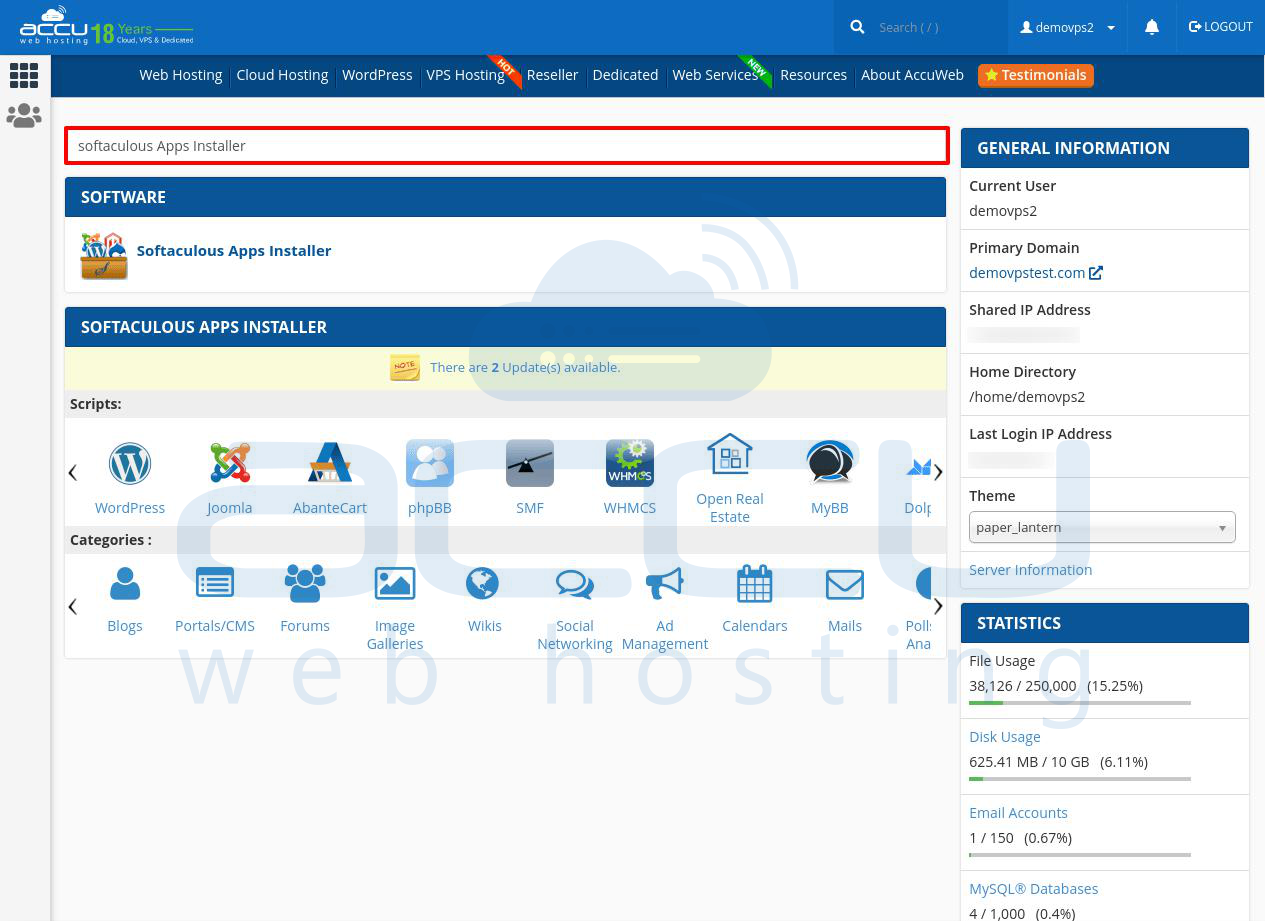1265x921 pixels.
Task: Select the Home Directory path /home/demovps2
Action: 1027,397
